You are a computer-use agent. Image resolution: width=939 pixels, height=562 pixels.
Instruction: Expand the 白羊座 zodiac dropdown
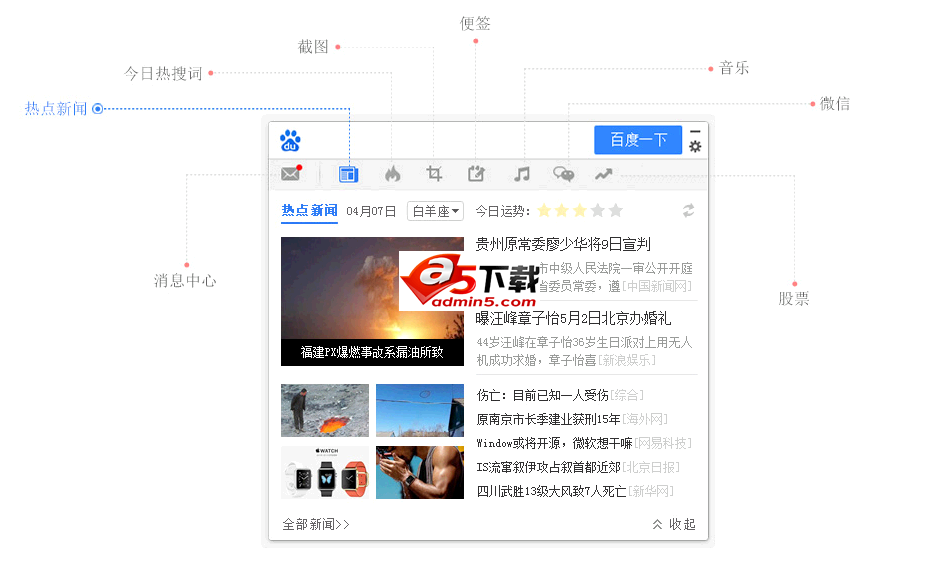click(x=435, y=211)
